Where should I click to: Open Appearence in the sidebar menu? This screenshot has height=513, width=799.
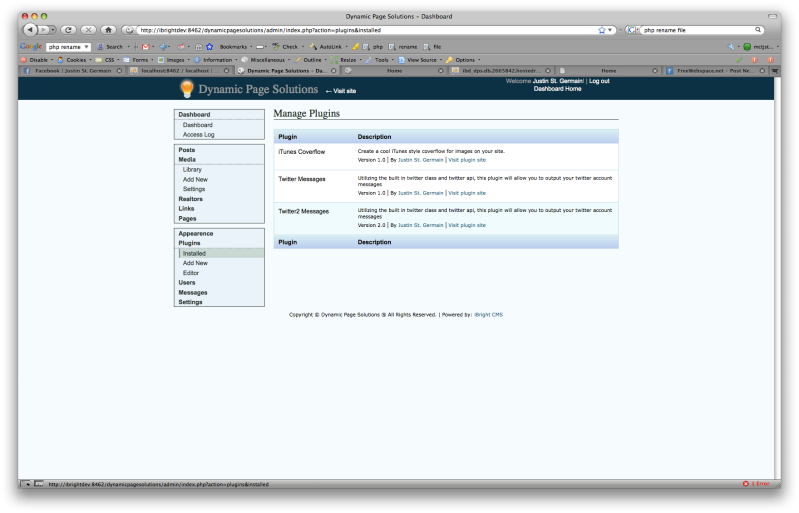[x=196, y=233]
